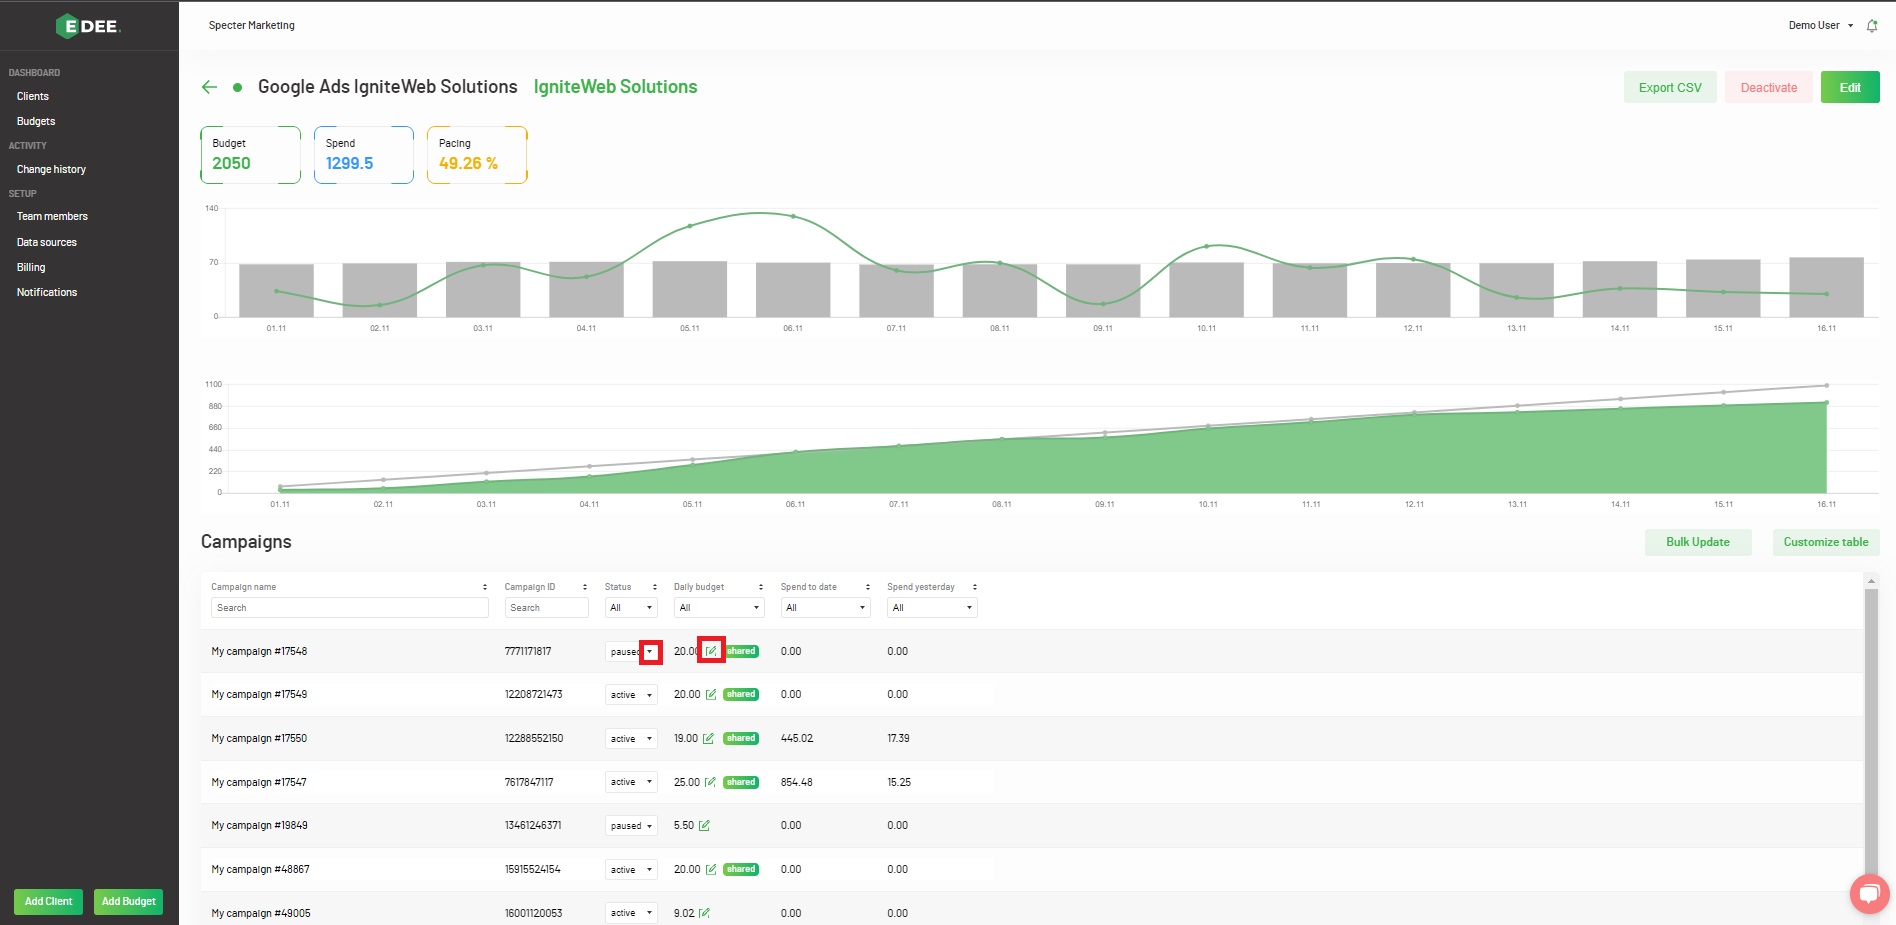Select spend yesterday value 17.39
This screenshot has width=1896, height=925.
point(898,739)
